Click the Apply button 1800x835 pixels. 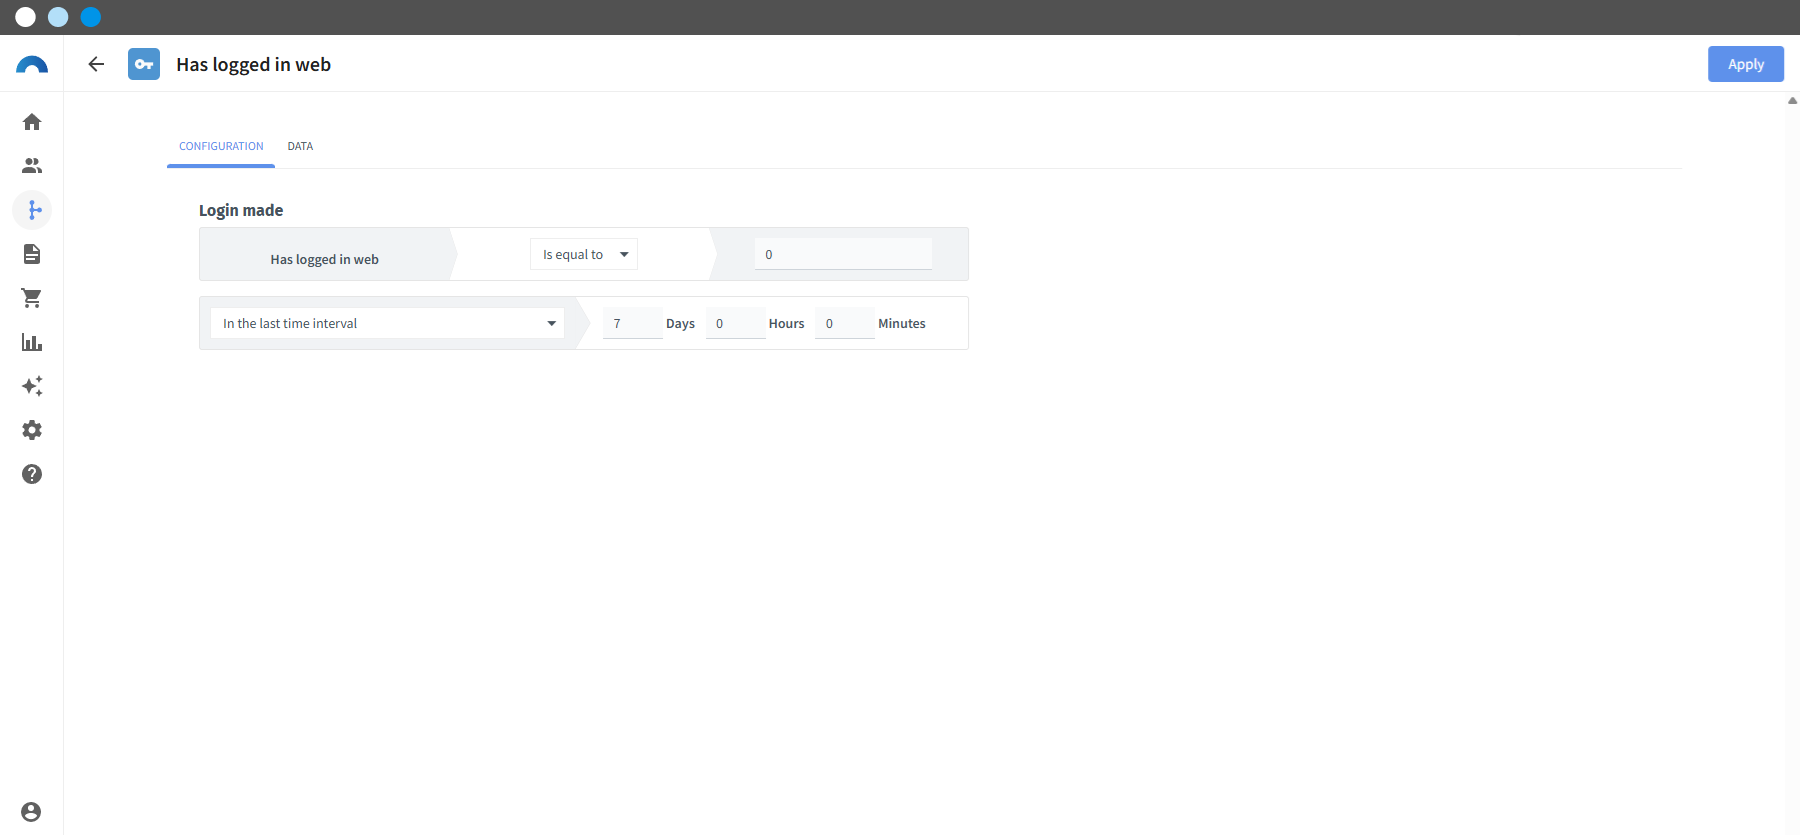tap(1746, 64)
